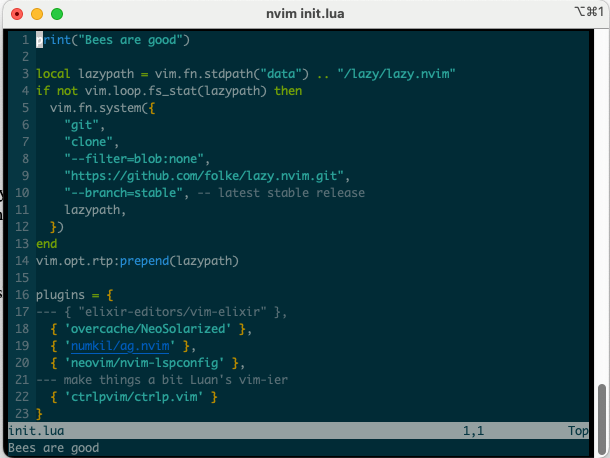Click the "clone" string on line 7
The image size is (610, 458).
pos(88,142)
